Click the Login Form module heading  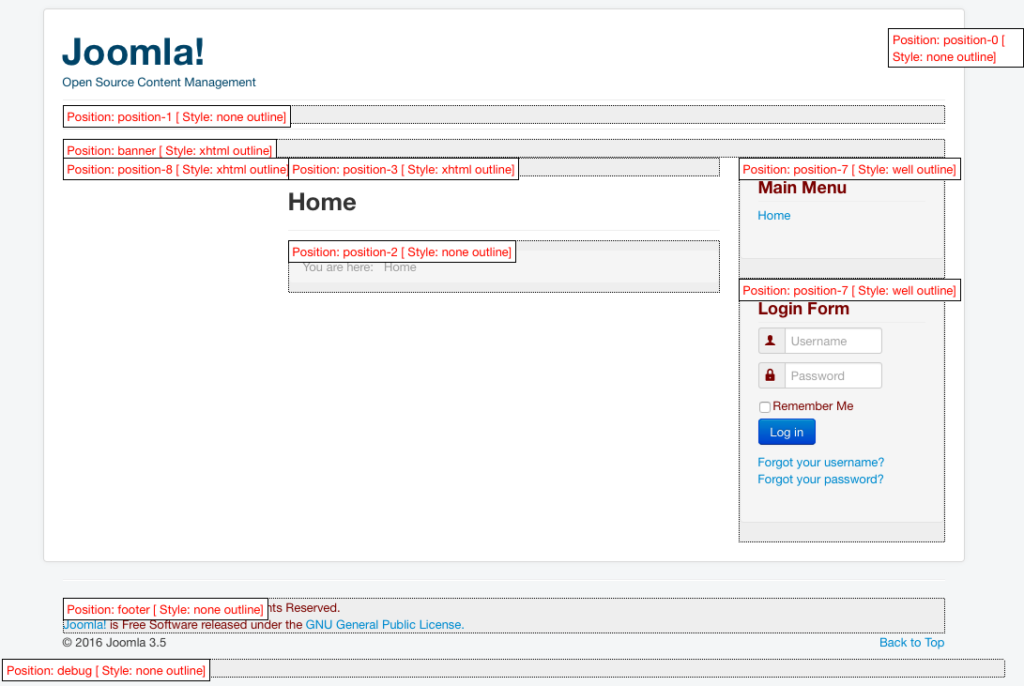coord(803,308)
